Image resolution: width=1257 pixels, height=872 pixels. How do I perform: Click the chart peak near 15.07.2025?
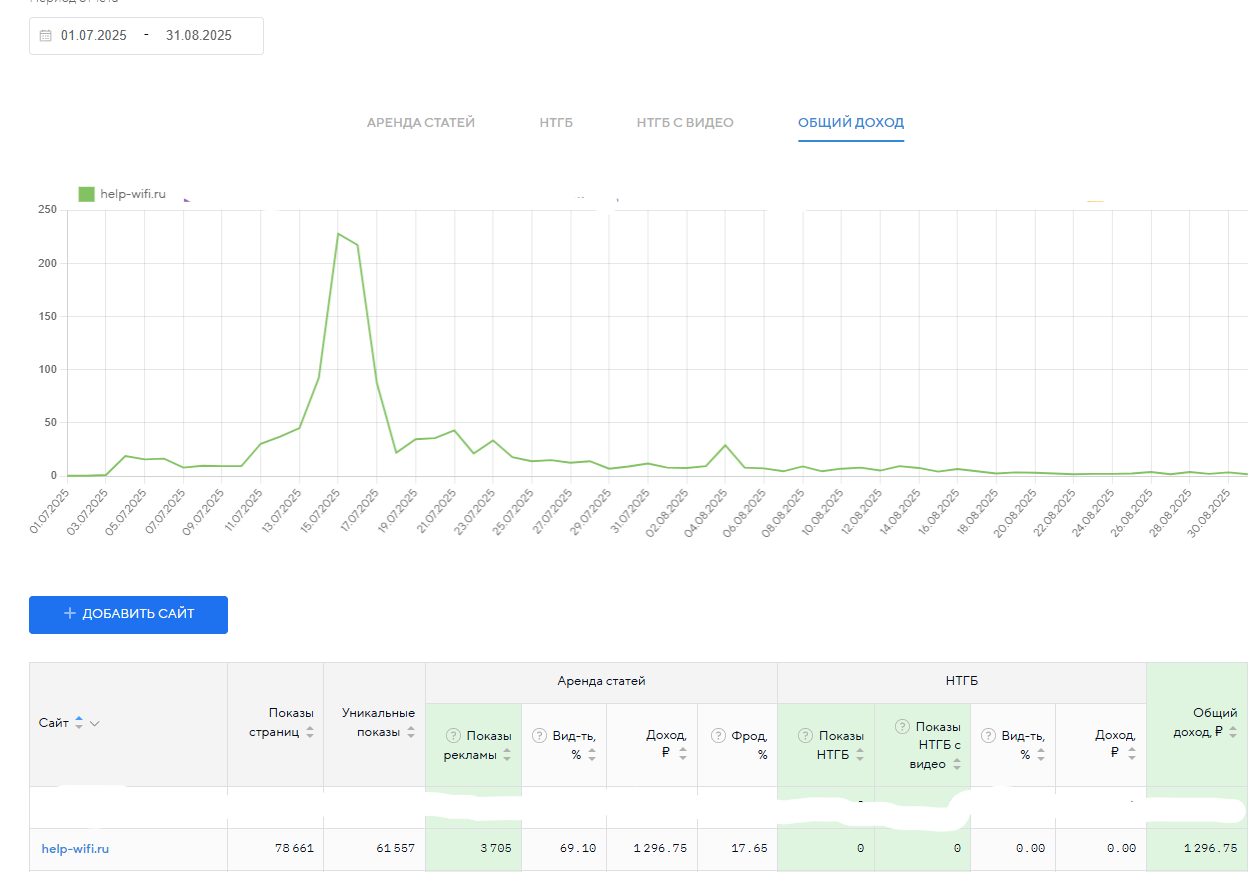(x=338, y=234)
